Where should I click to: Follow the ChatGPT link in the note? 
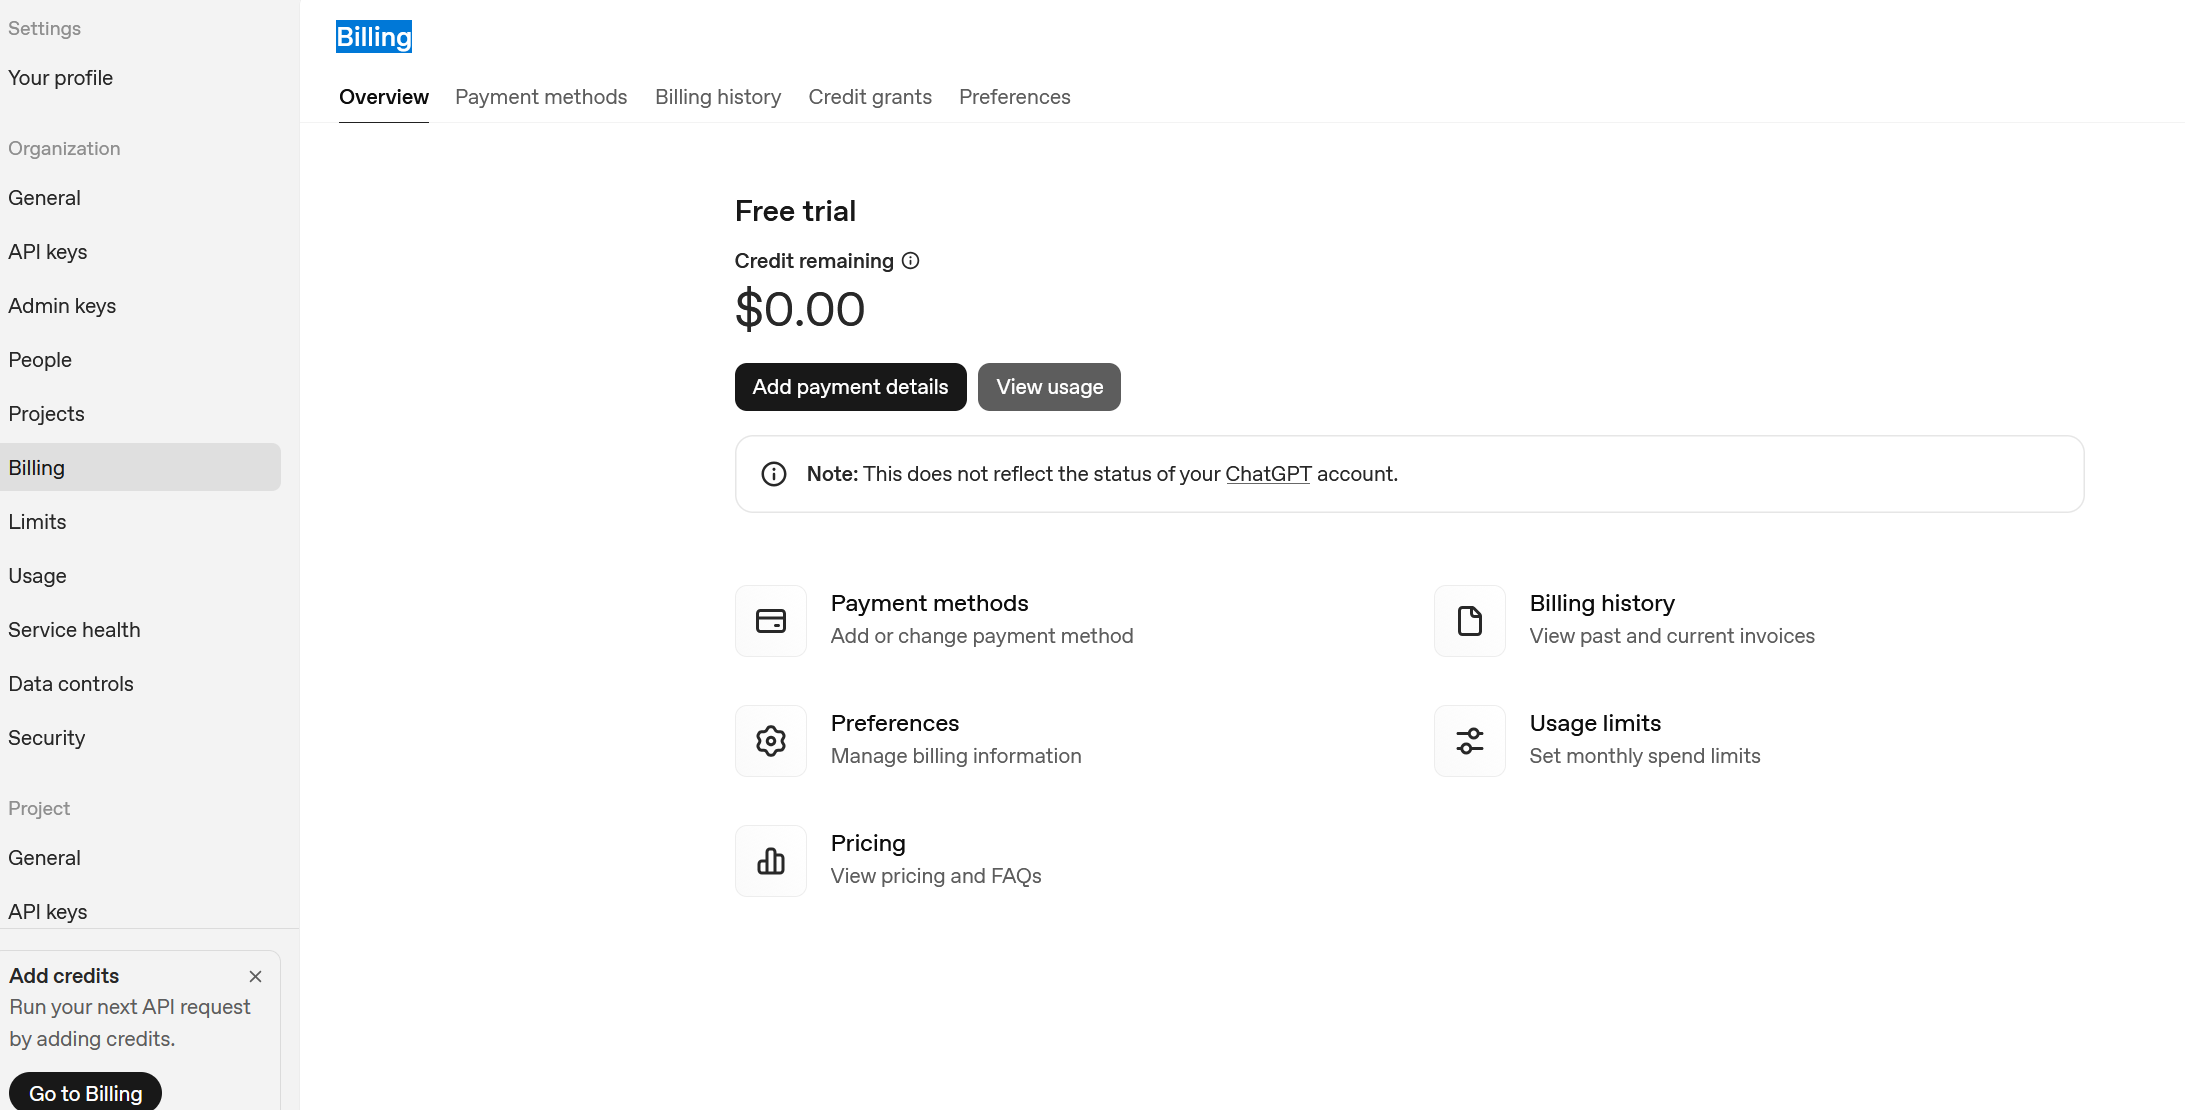tap(1268, 474)
